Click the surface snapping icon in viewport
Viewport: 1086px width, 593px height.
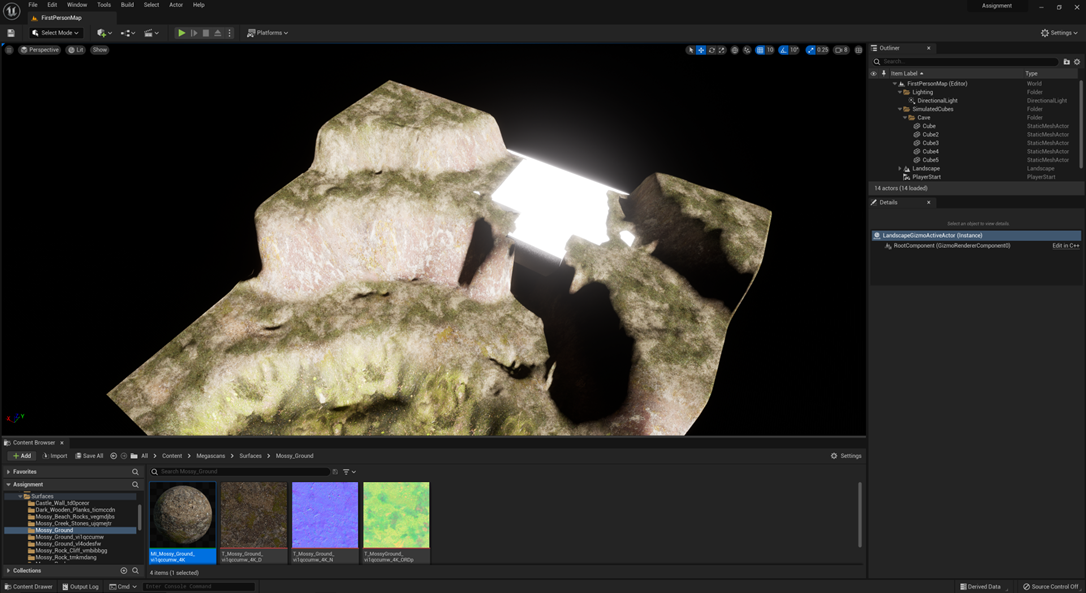(747, 50)
